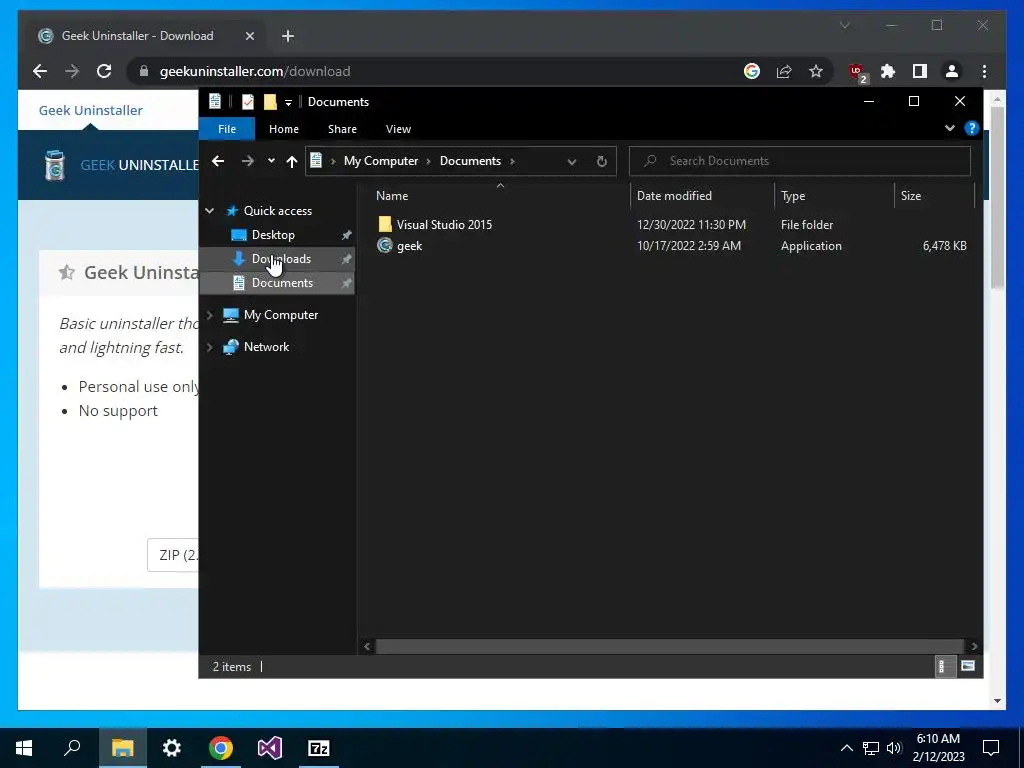
Task: Click date 12/30/2022 11:30 PM cell
Action: coord(691,225)
